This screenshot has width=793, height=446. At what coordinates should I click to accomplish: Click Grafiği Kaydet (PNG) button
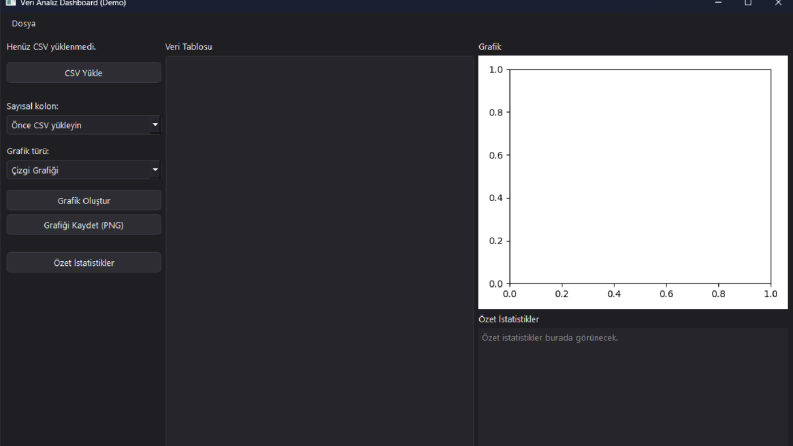83,225
